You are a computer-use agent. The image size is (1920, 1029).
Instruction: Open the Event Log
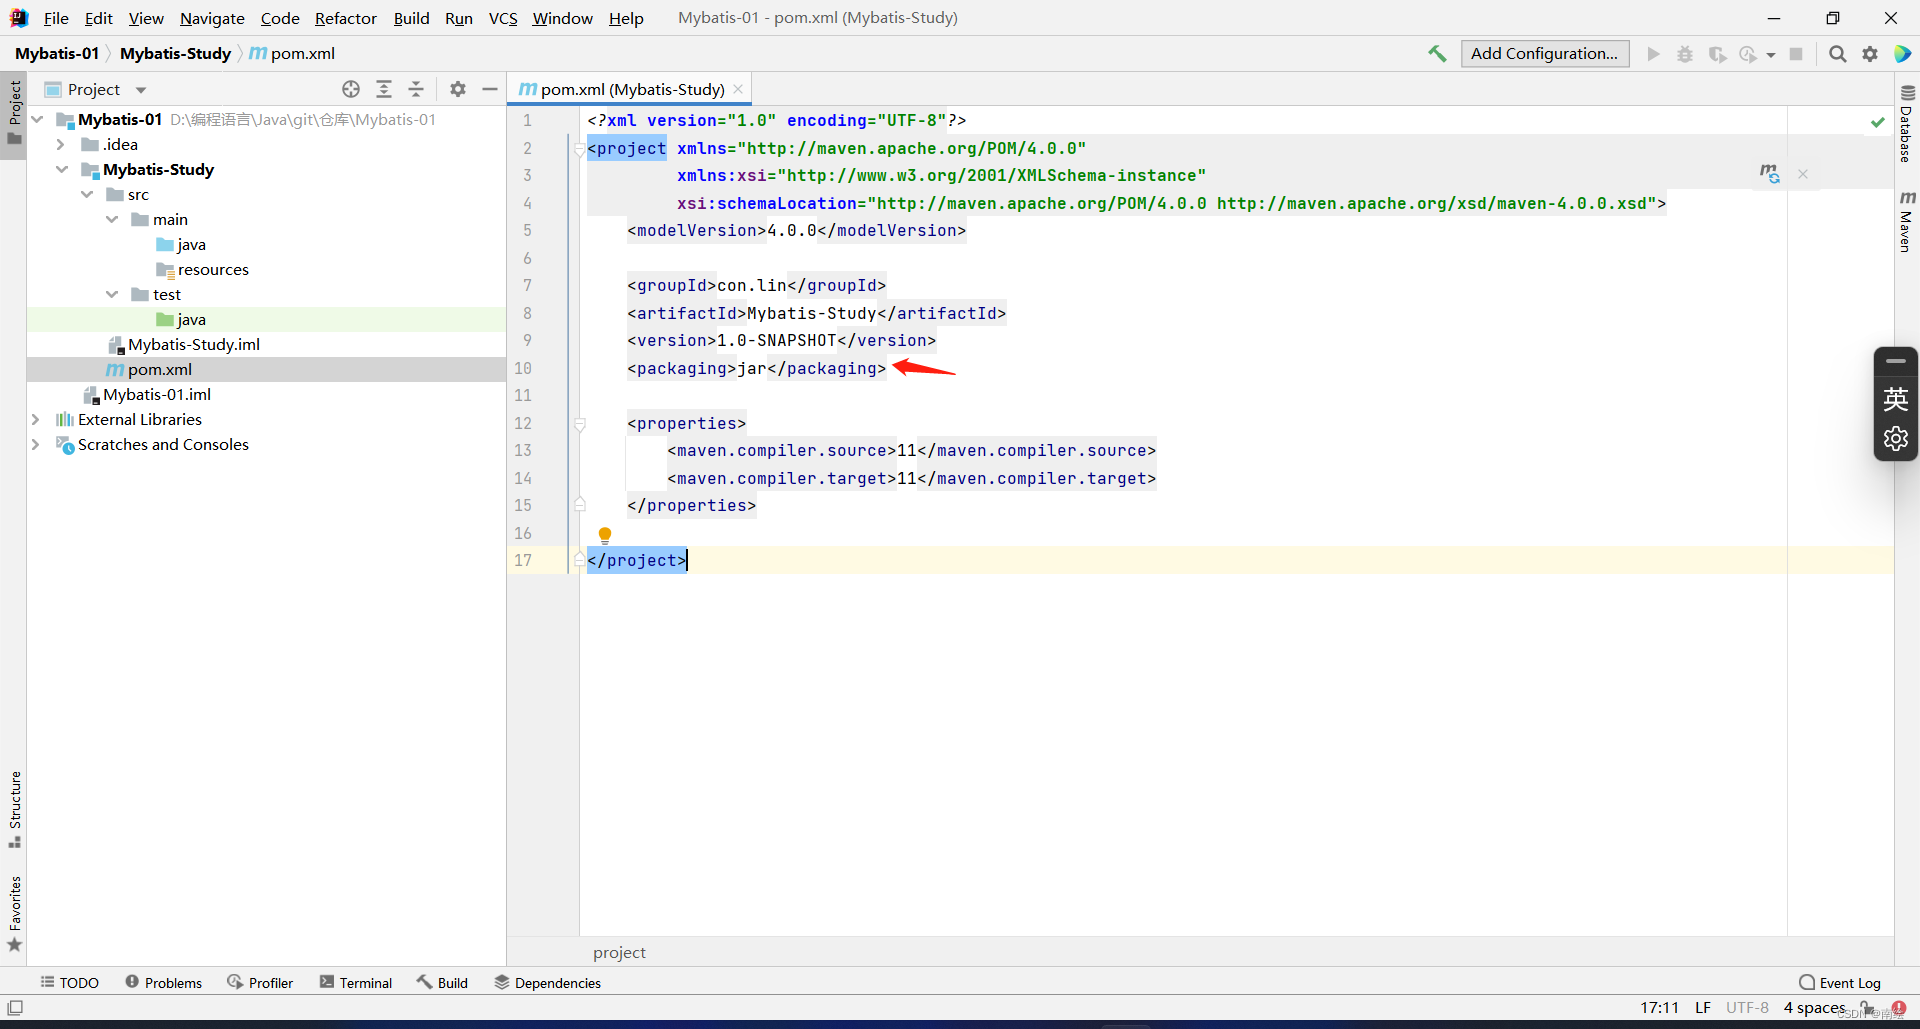click(x=1840, y=983)
